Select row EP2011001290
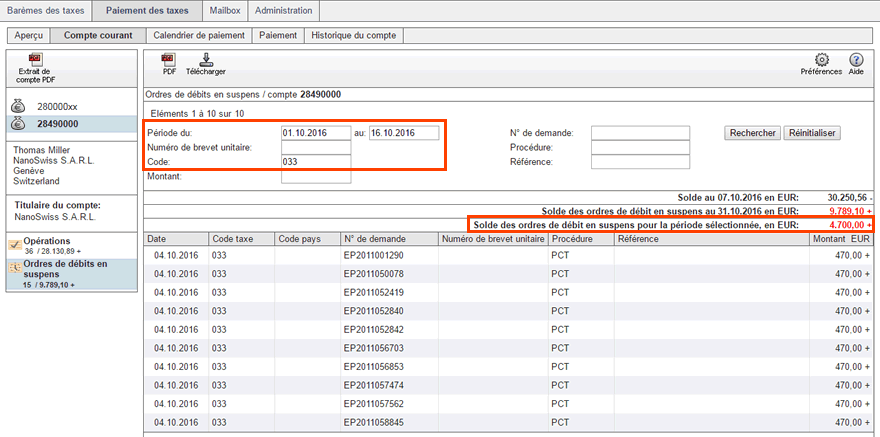The image size is (880, 437). point(509,255)
